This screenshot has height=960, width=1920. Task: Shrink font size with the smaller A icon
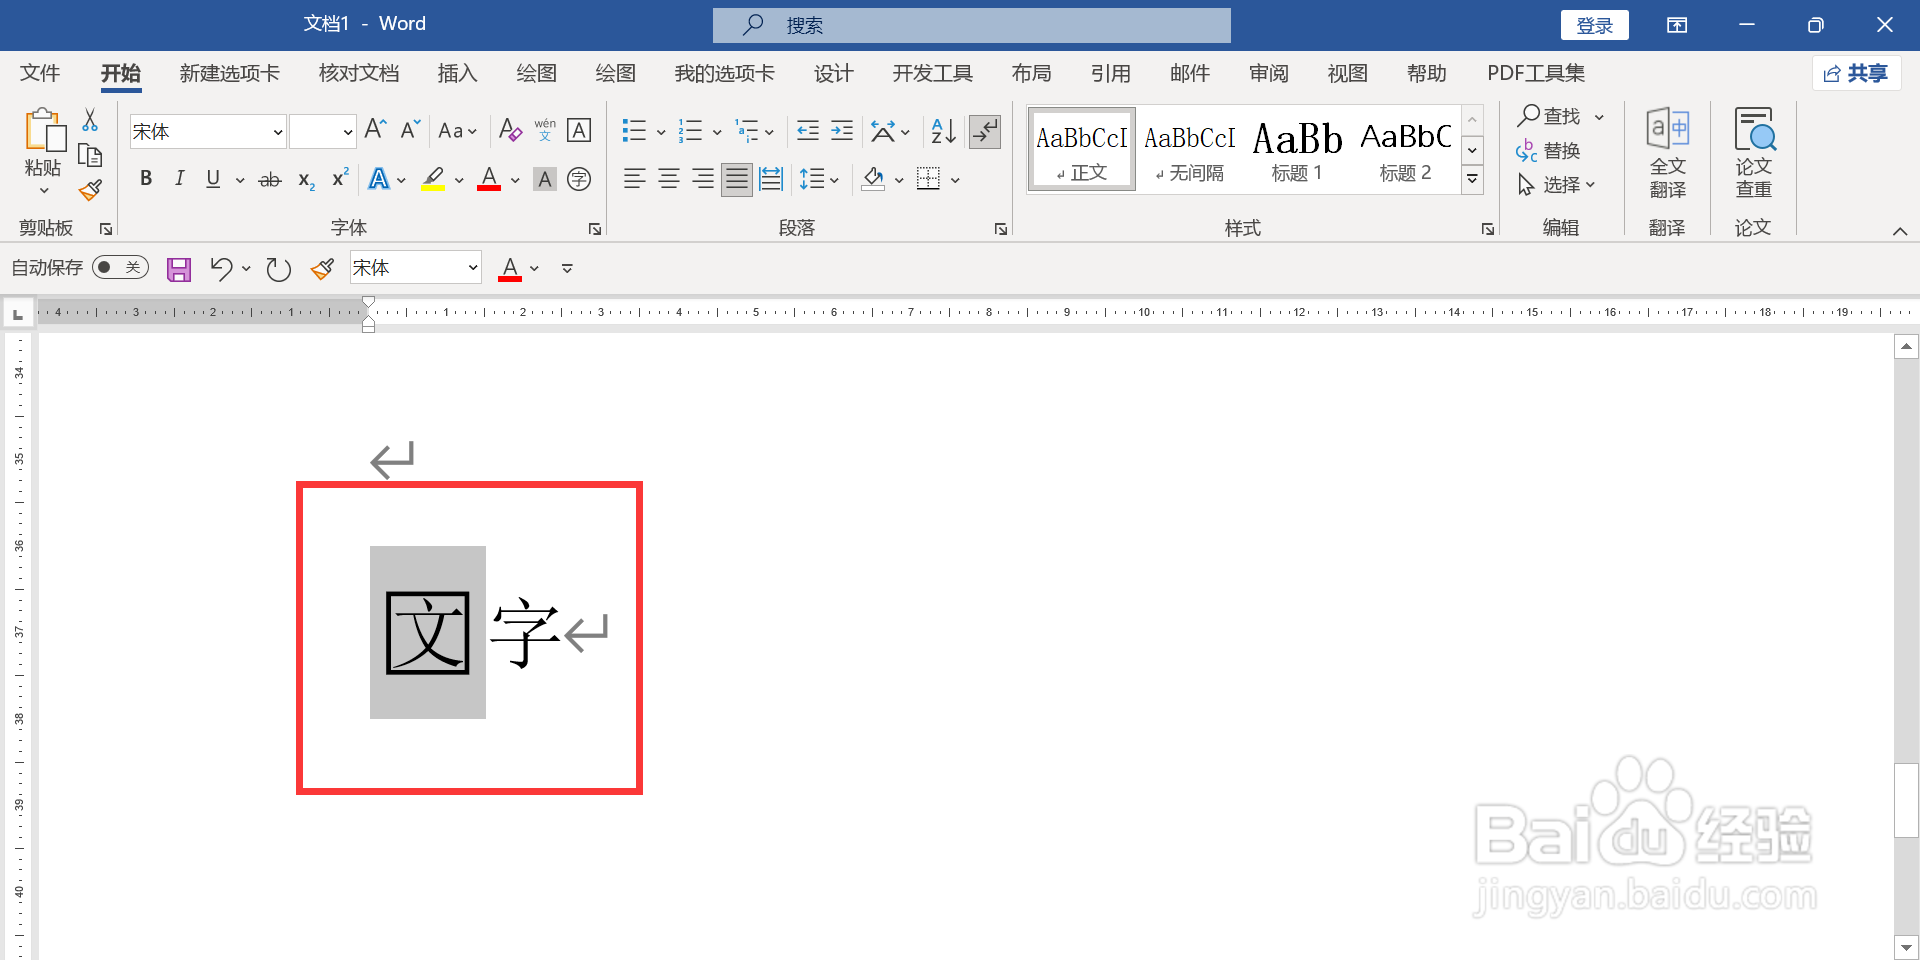coord(410,130)
